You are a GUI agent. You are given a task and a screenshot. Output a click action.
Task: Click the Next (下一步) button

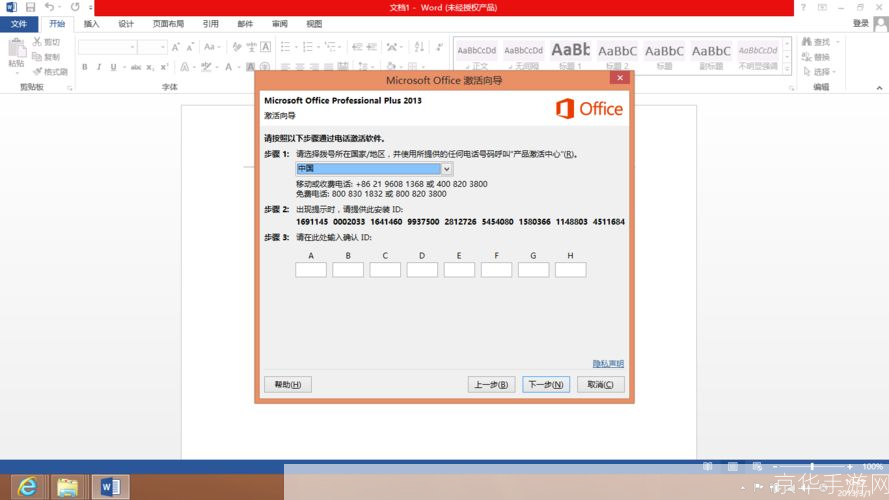click(x=546, y=384)
